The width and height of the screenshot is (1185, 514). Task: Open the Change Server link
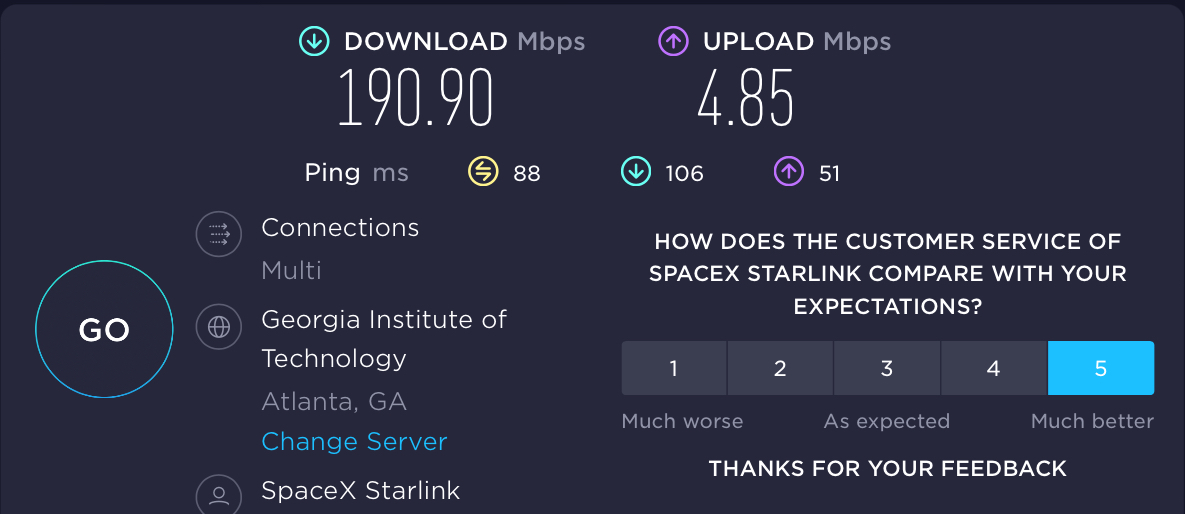pyautogui.click(x=354, y=441)
